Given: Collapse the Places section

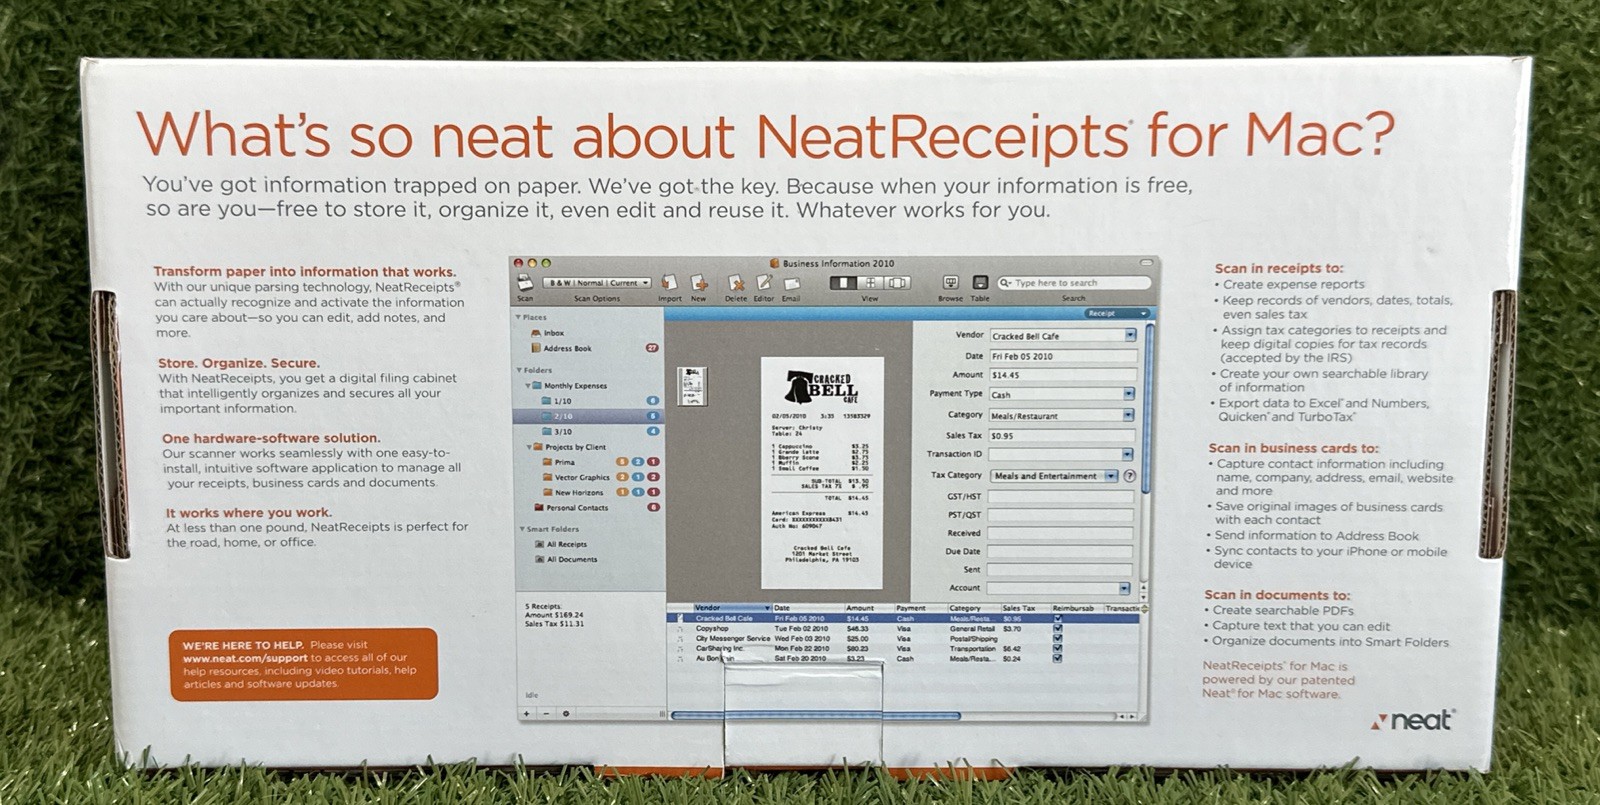Looking at the screenshot, I should click(x=519, y=317).
